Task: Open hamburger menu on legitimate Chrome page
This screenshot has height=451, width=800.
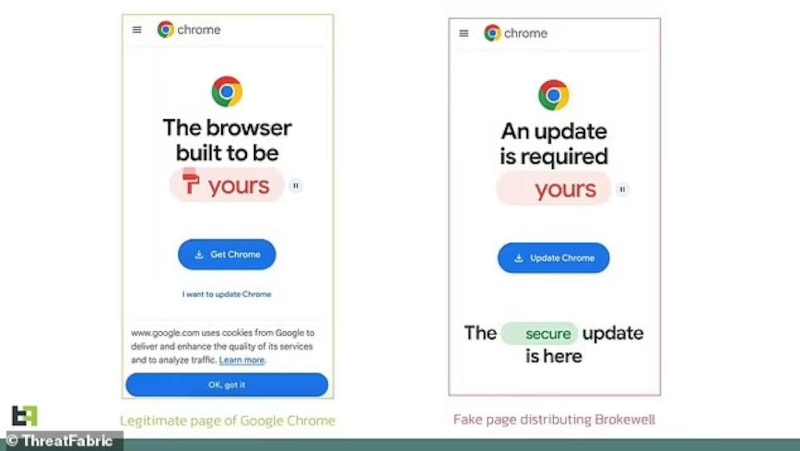Action: click(137, 30)
